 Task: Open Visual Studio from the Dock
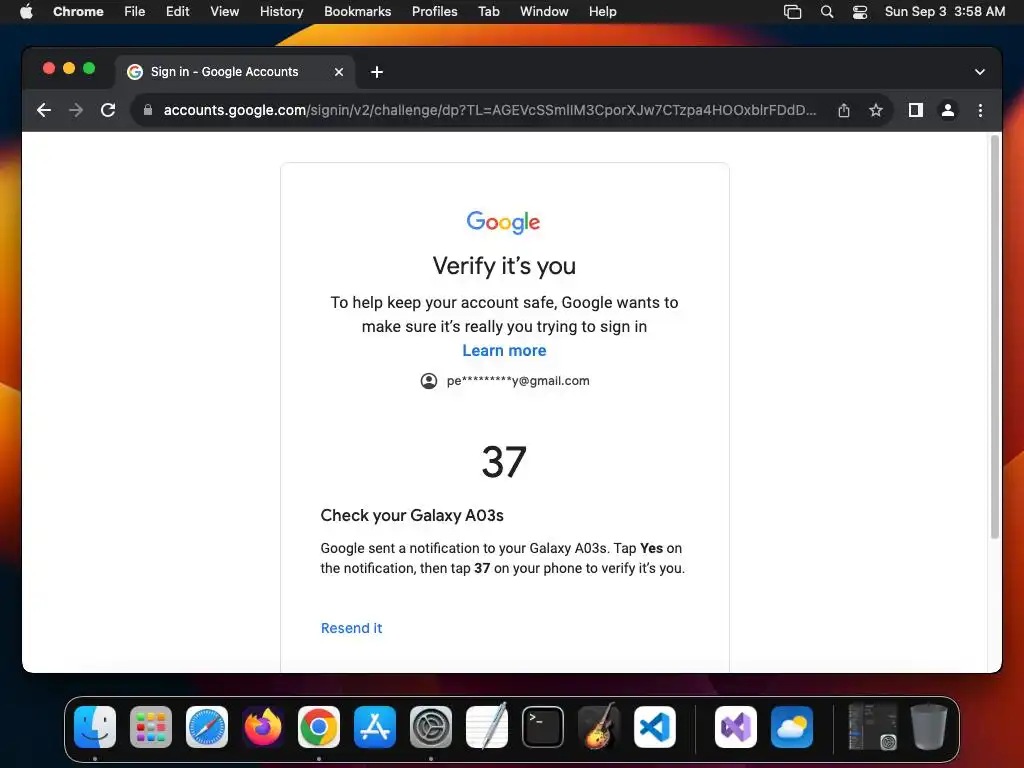(736, 727)
